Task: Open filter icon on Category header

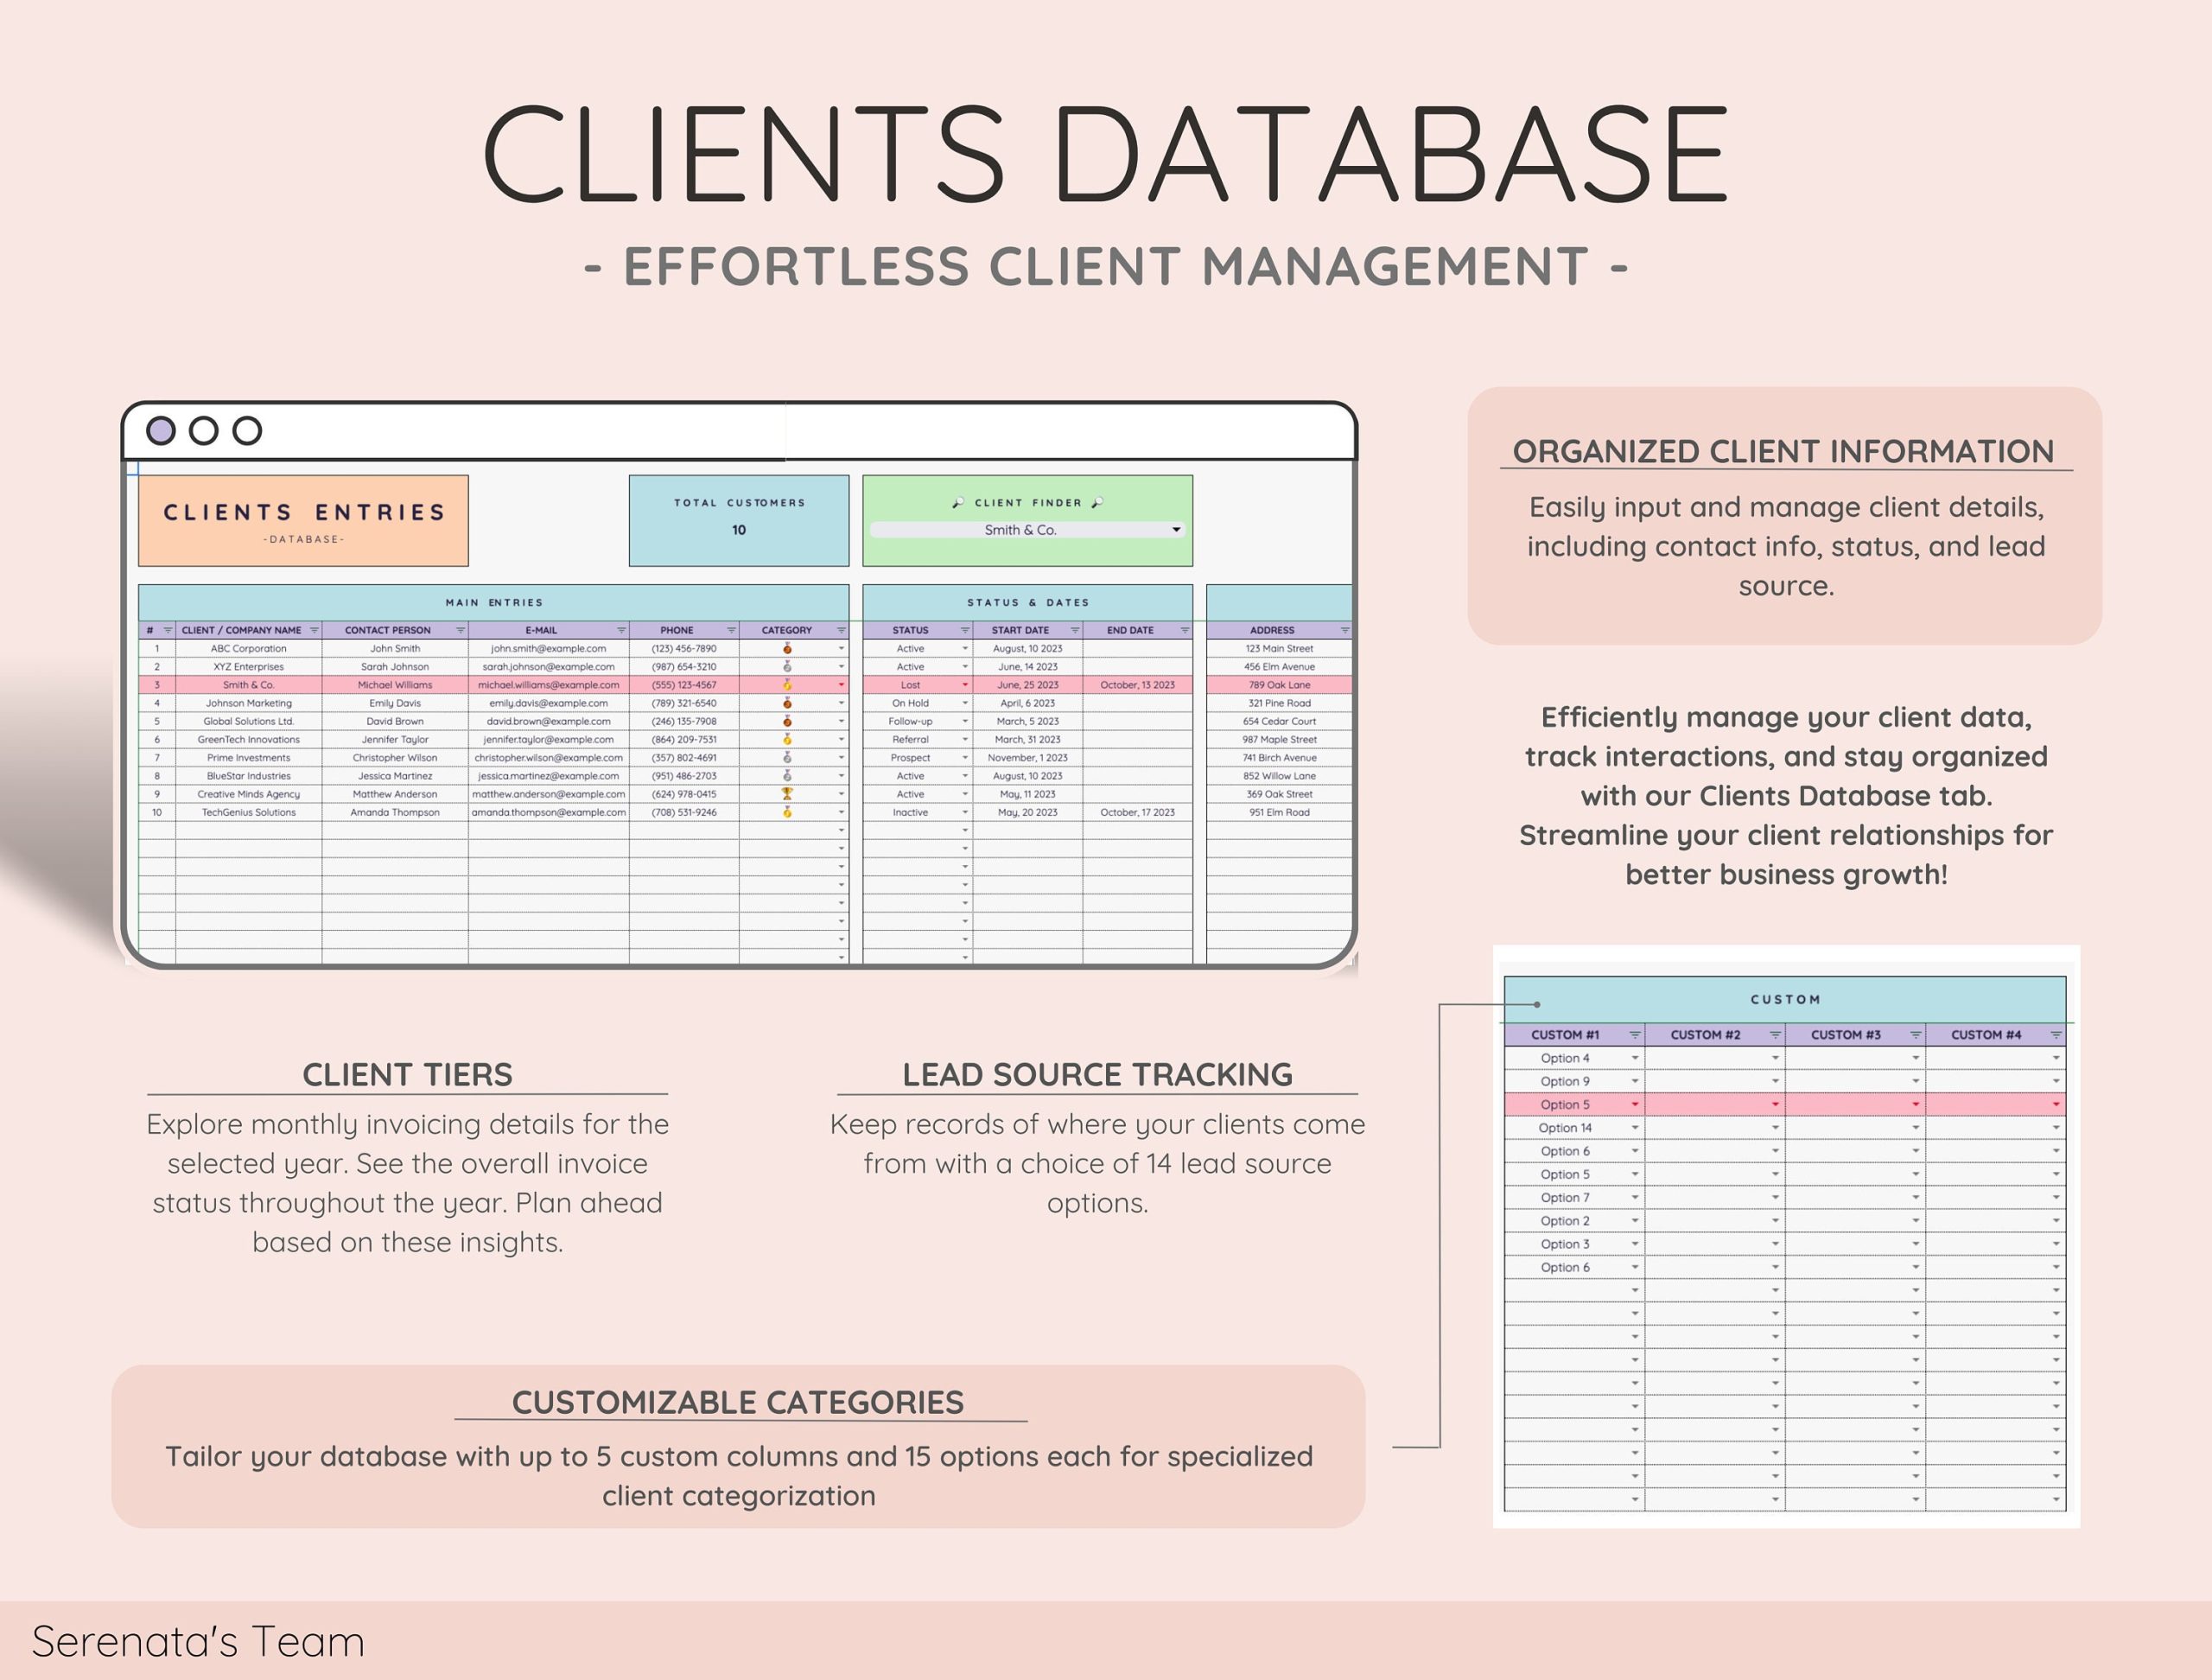Action: (841, 630)
